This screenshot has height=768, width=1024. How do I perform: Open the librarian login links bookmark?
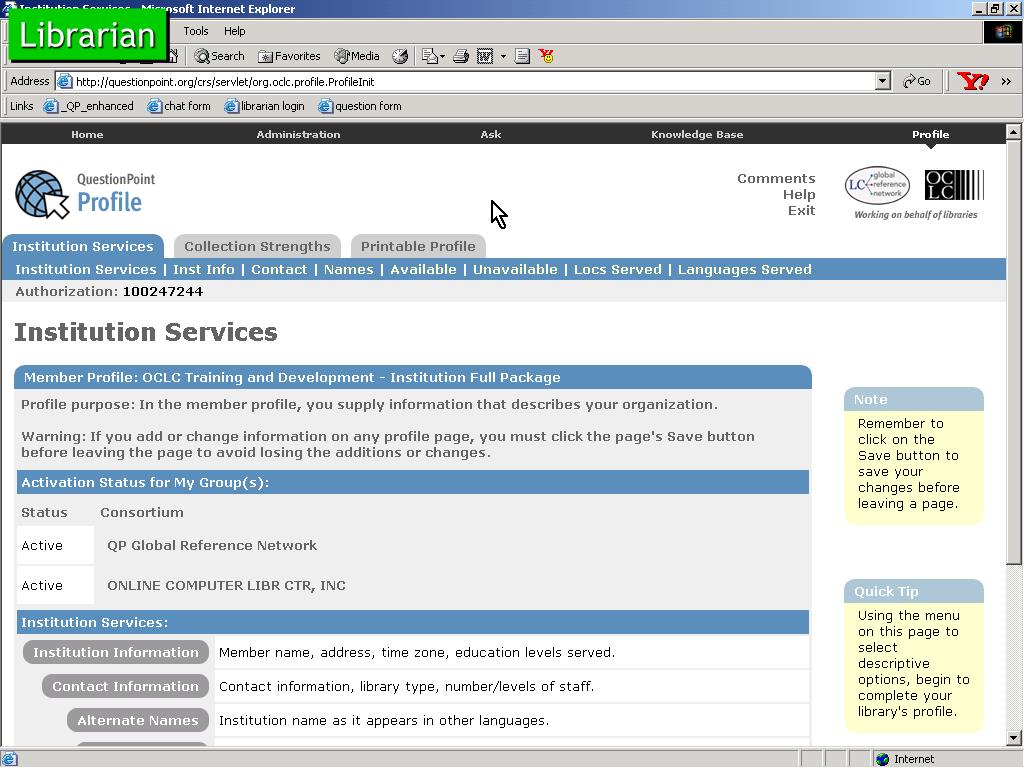tap(264, 106)
